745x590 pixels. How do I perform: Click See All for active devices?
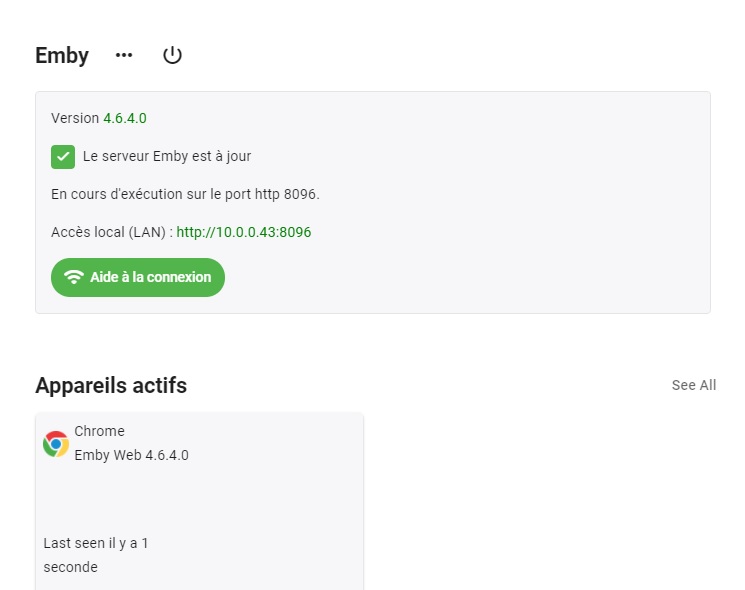[x=694, y=385]
